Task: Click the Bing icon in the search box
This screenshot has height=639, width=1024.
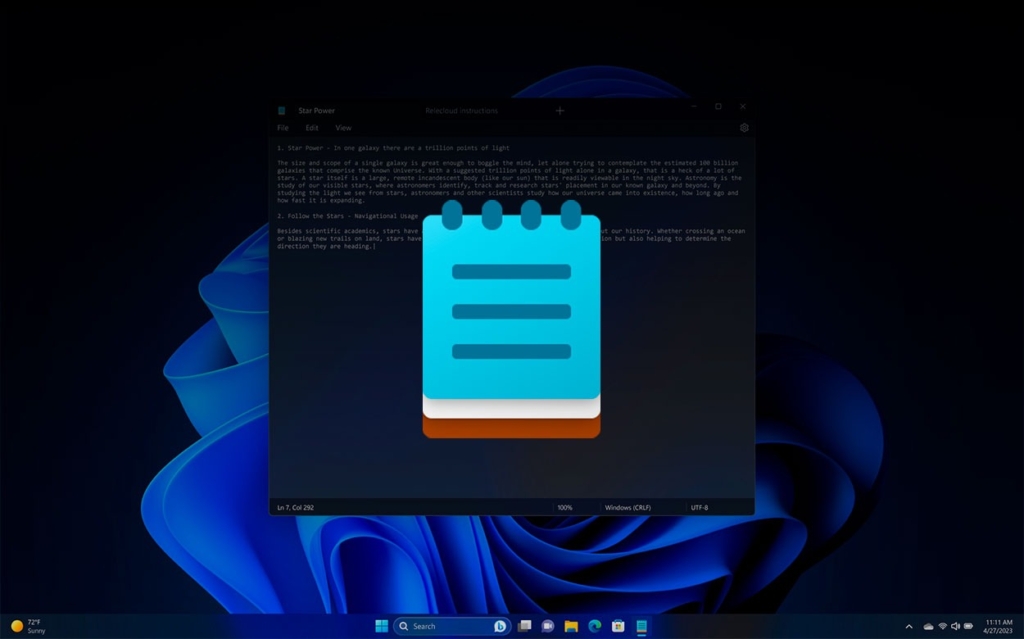Action: click(500, 626)
